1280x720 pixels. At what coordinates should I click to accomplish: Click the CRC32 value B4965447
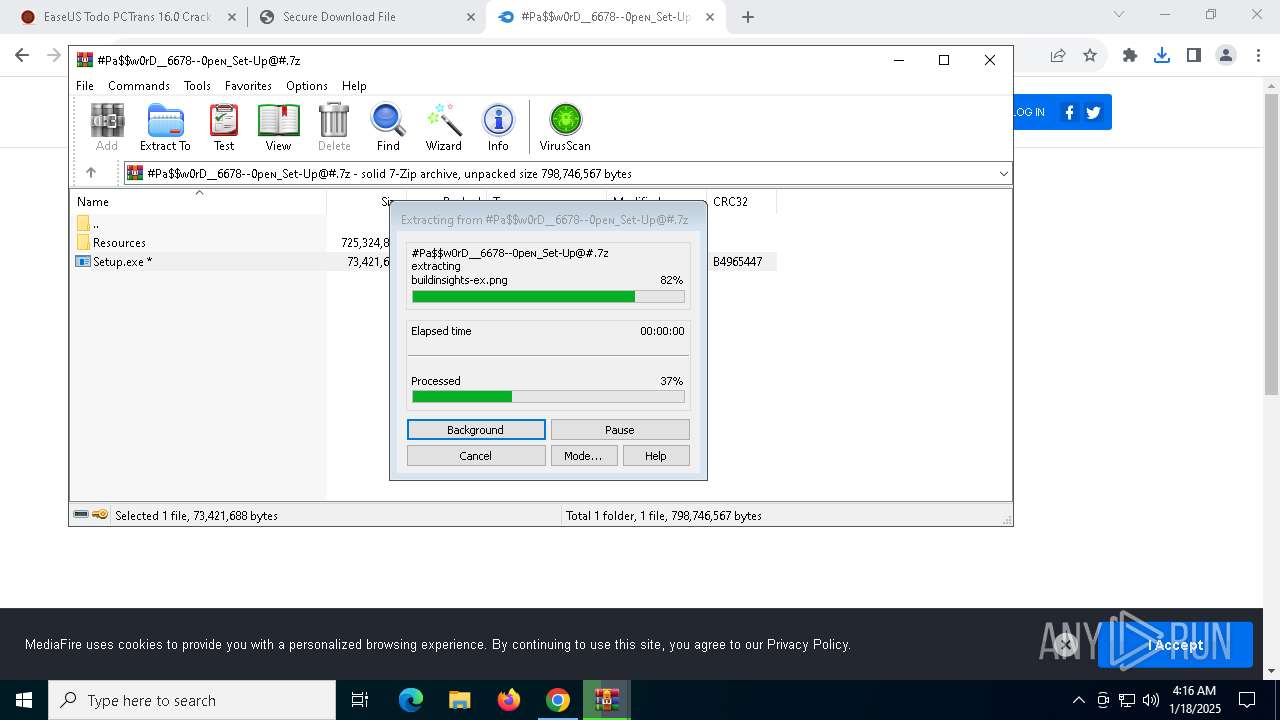tap(738, 261)
